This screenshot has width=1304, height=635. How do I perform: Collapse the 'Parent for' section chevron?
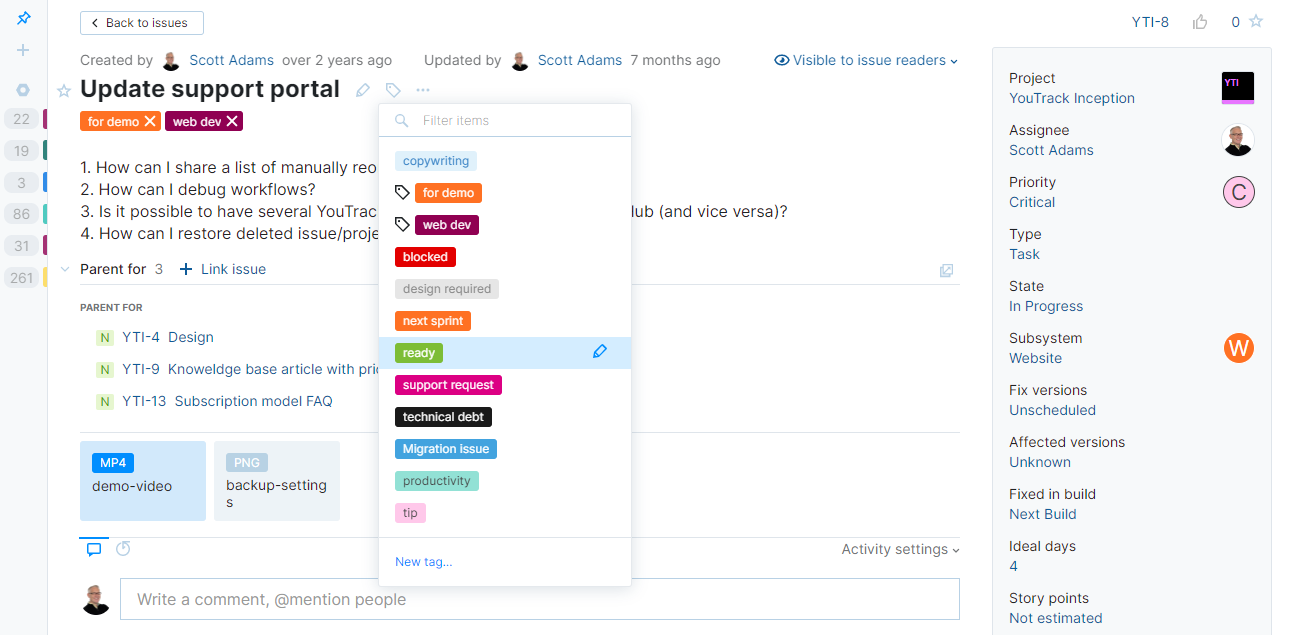(64, 268)
